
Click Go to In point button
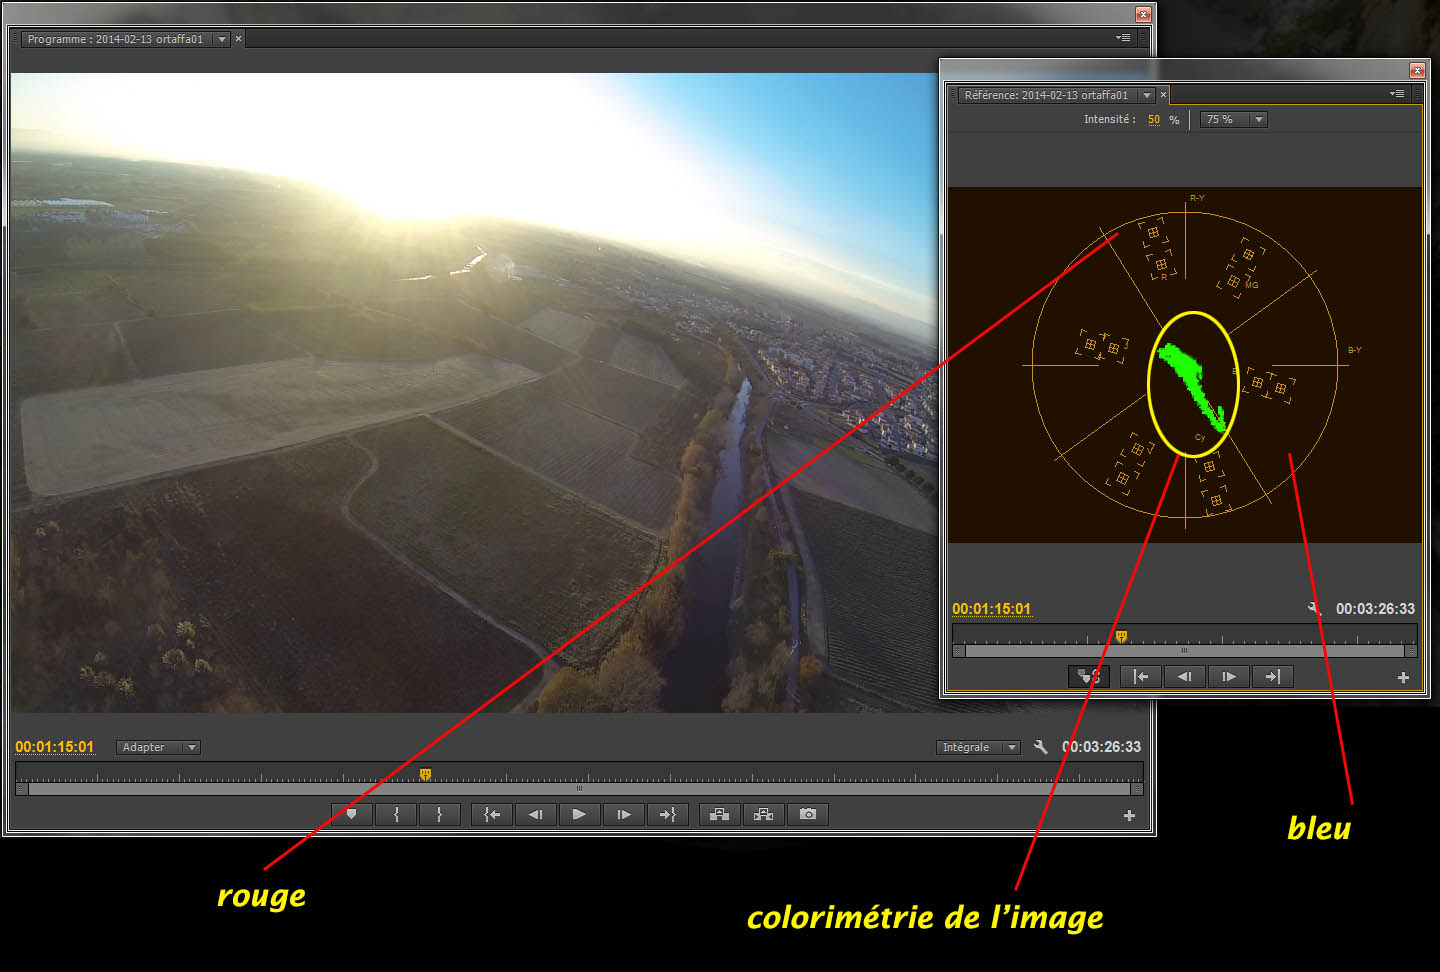click(492, 815)
